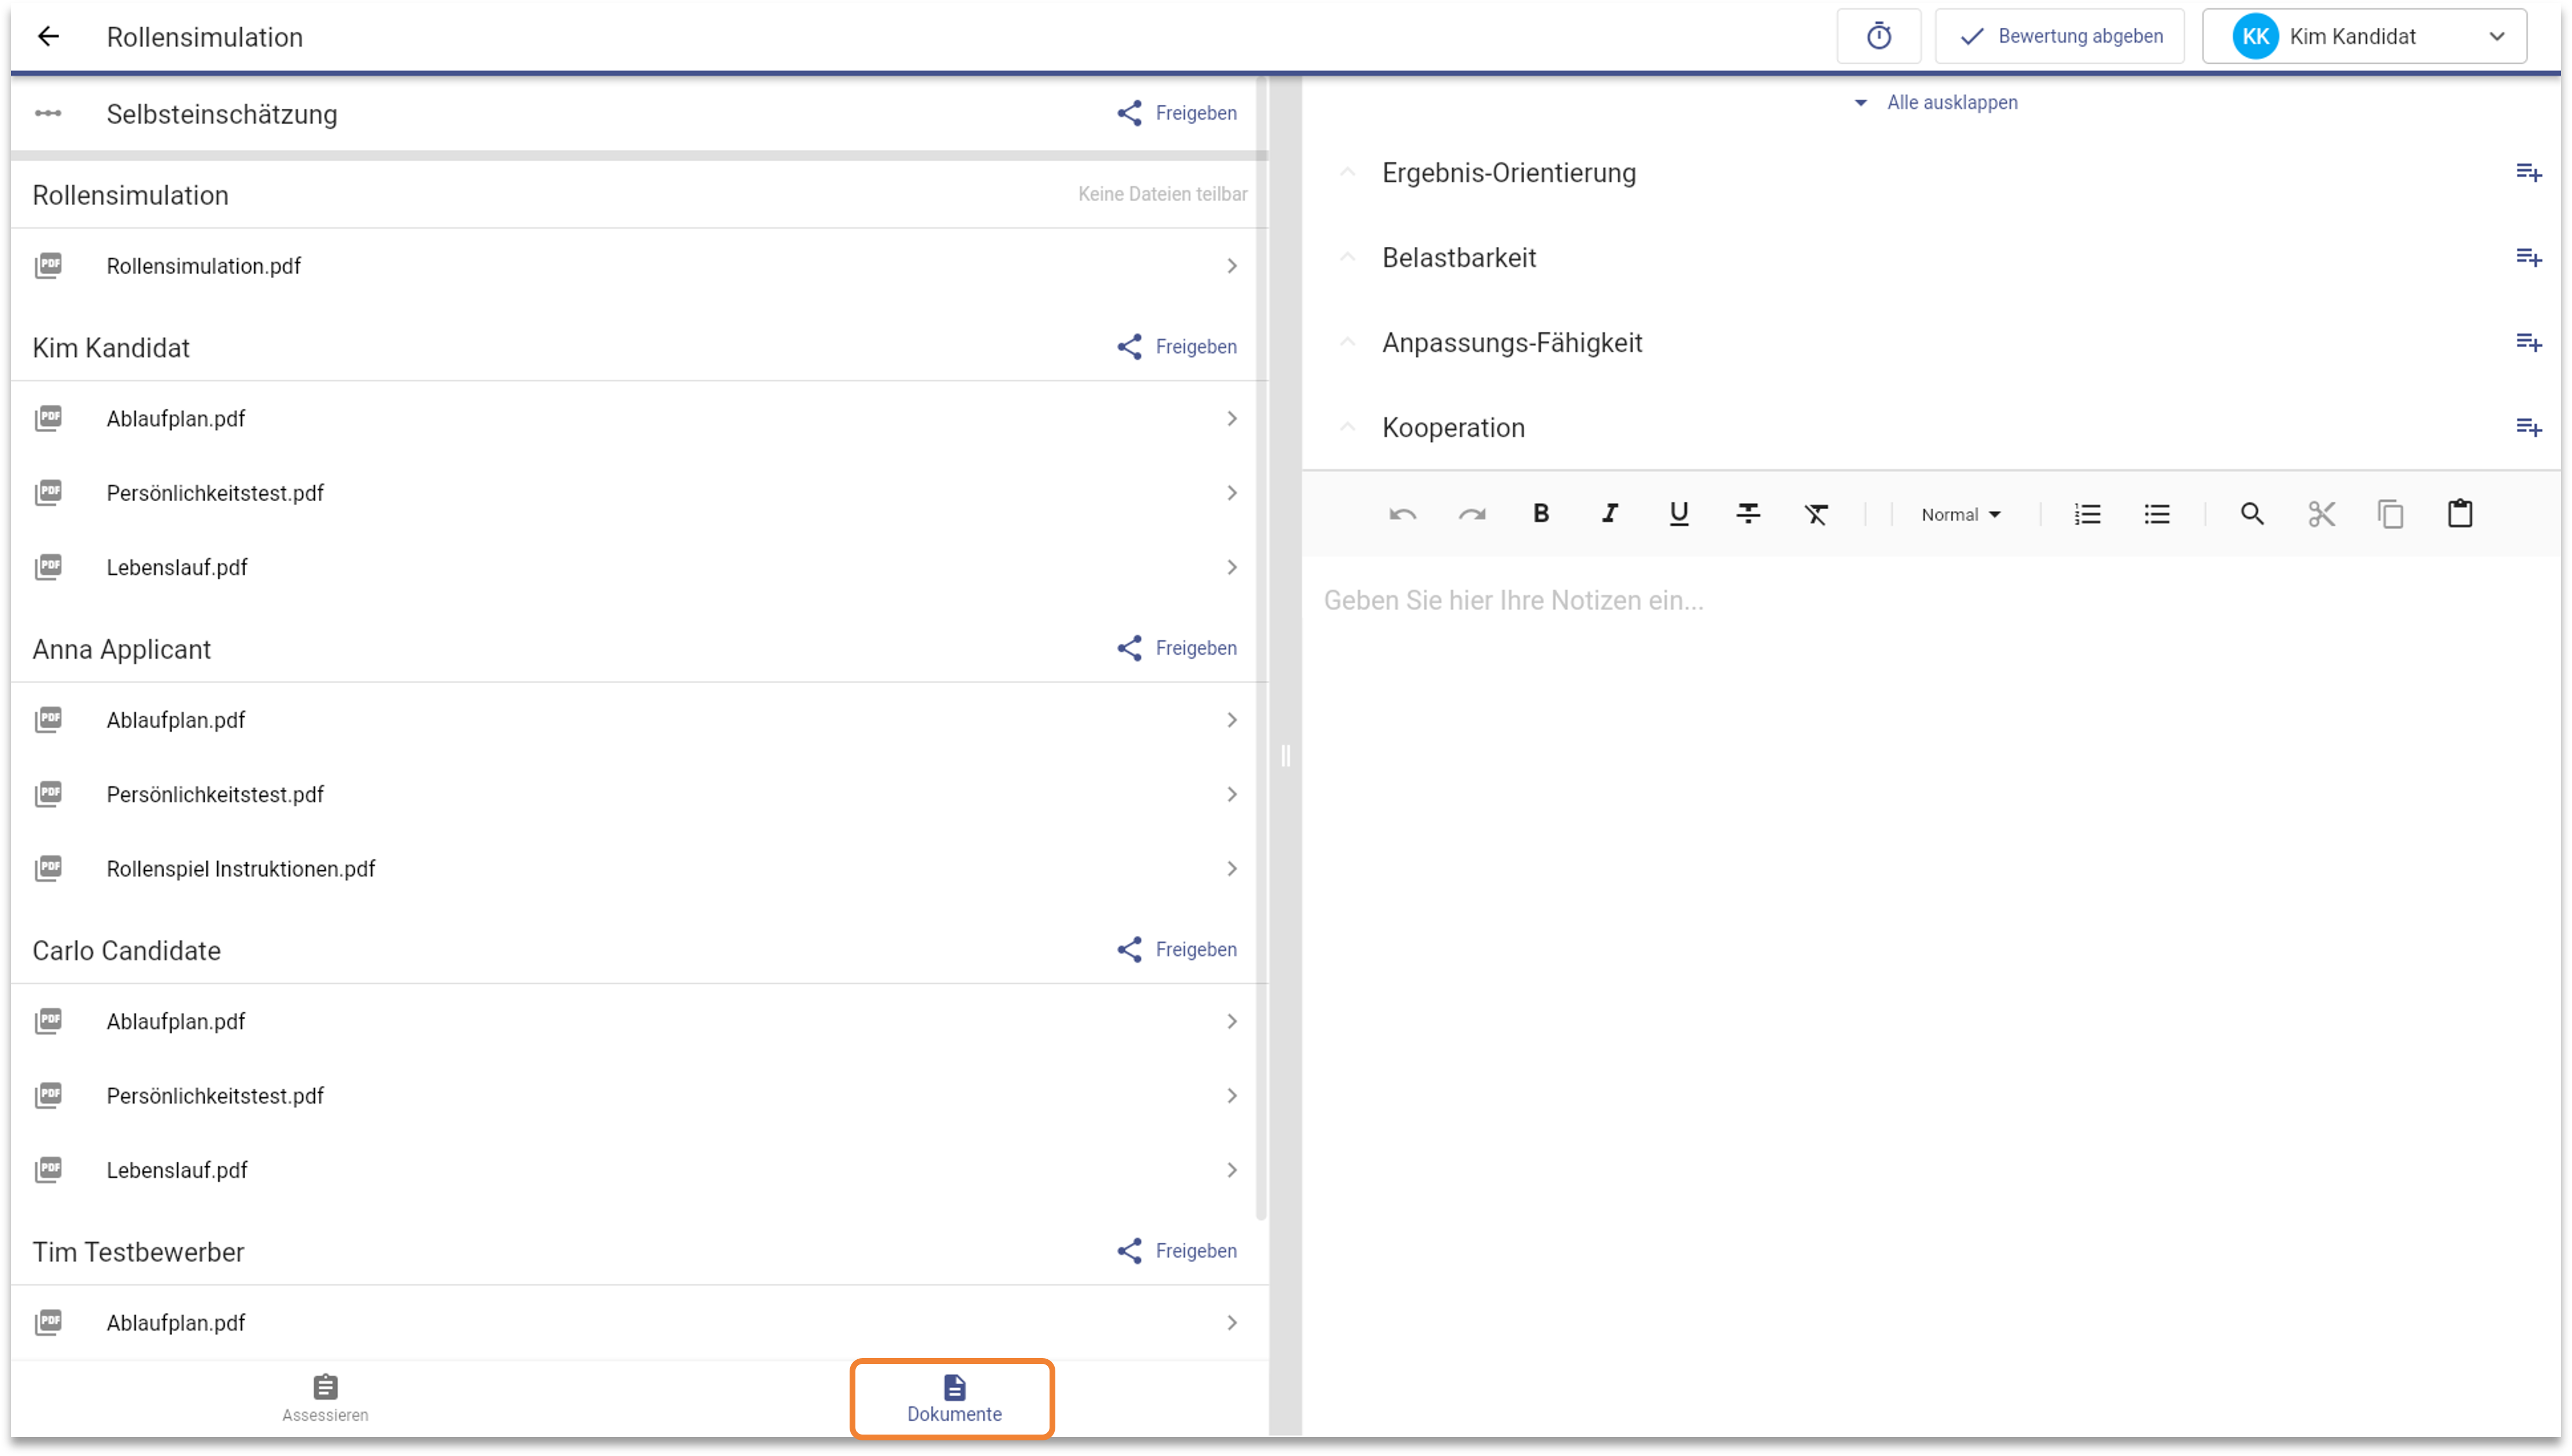Share Kim Kandidat documents via Freigeben
Viewport: 2572px width, 1456px height.
tap(1177, 347)
